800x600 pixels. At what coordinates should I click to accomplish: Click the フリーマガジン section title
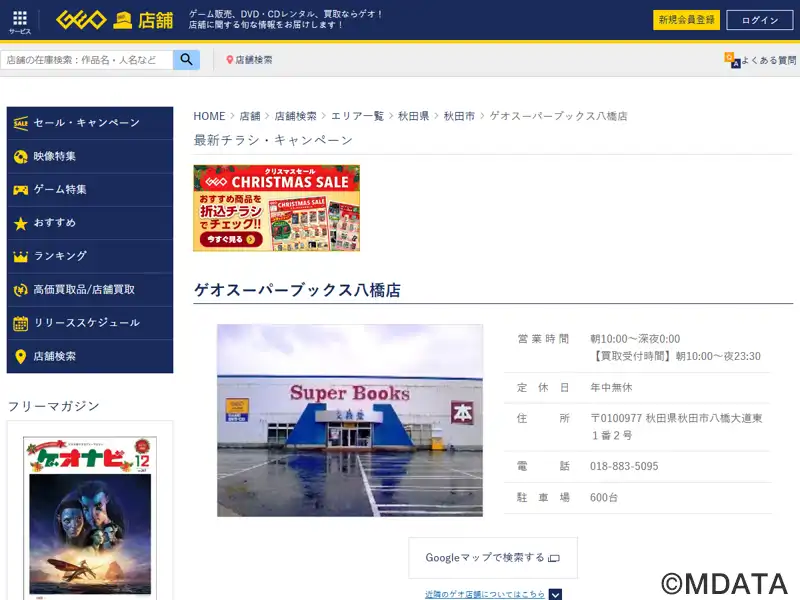(x=54, y=406)
